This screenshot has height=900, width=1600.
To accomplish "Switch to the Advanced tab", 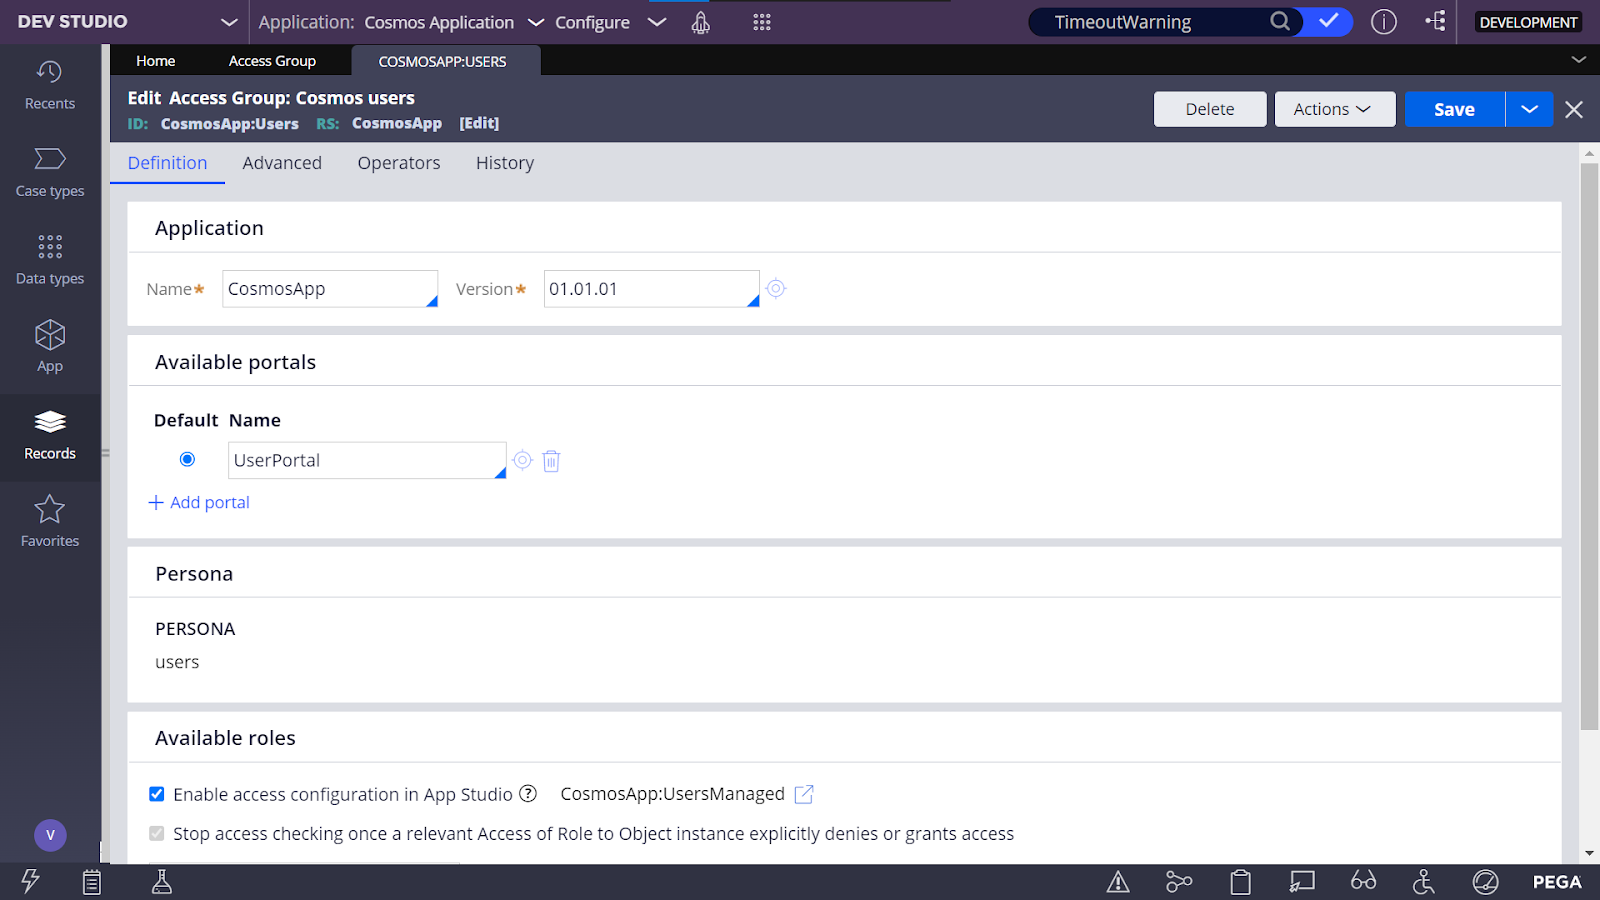I will [x=282, y=163].
